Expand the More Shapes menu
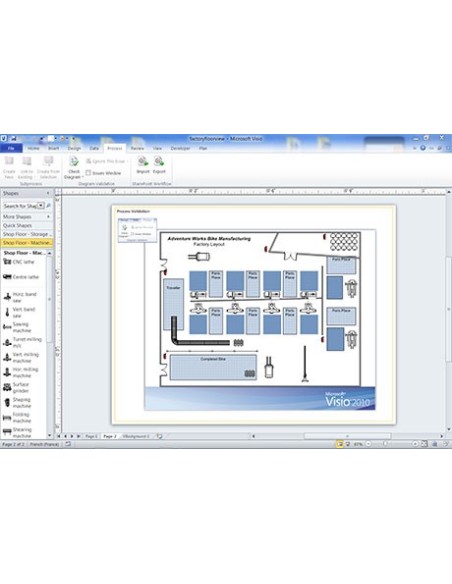 pyautogui.click(x=26, y=216)
